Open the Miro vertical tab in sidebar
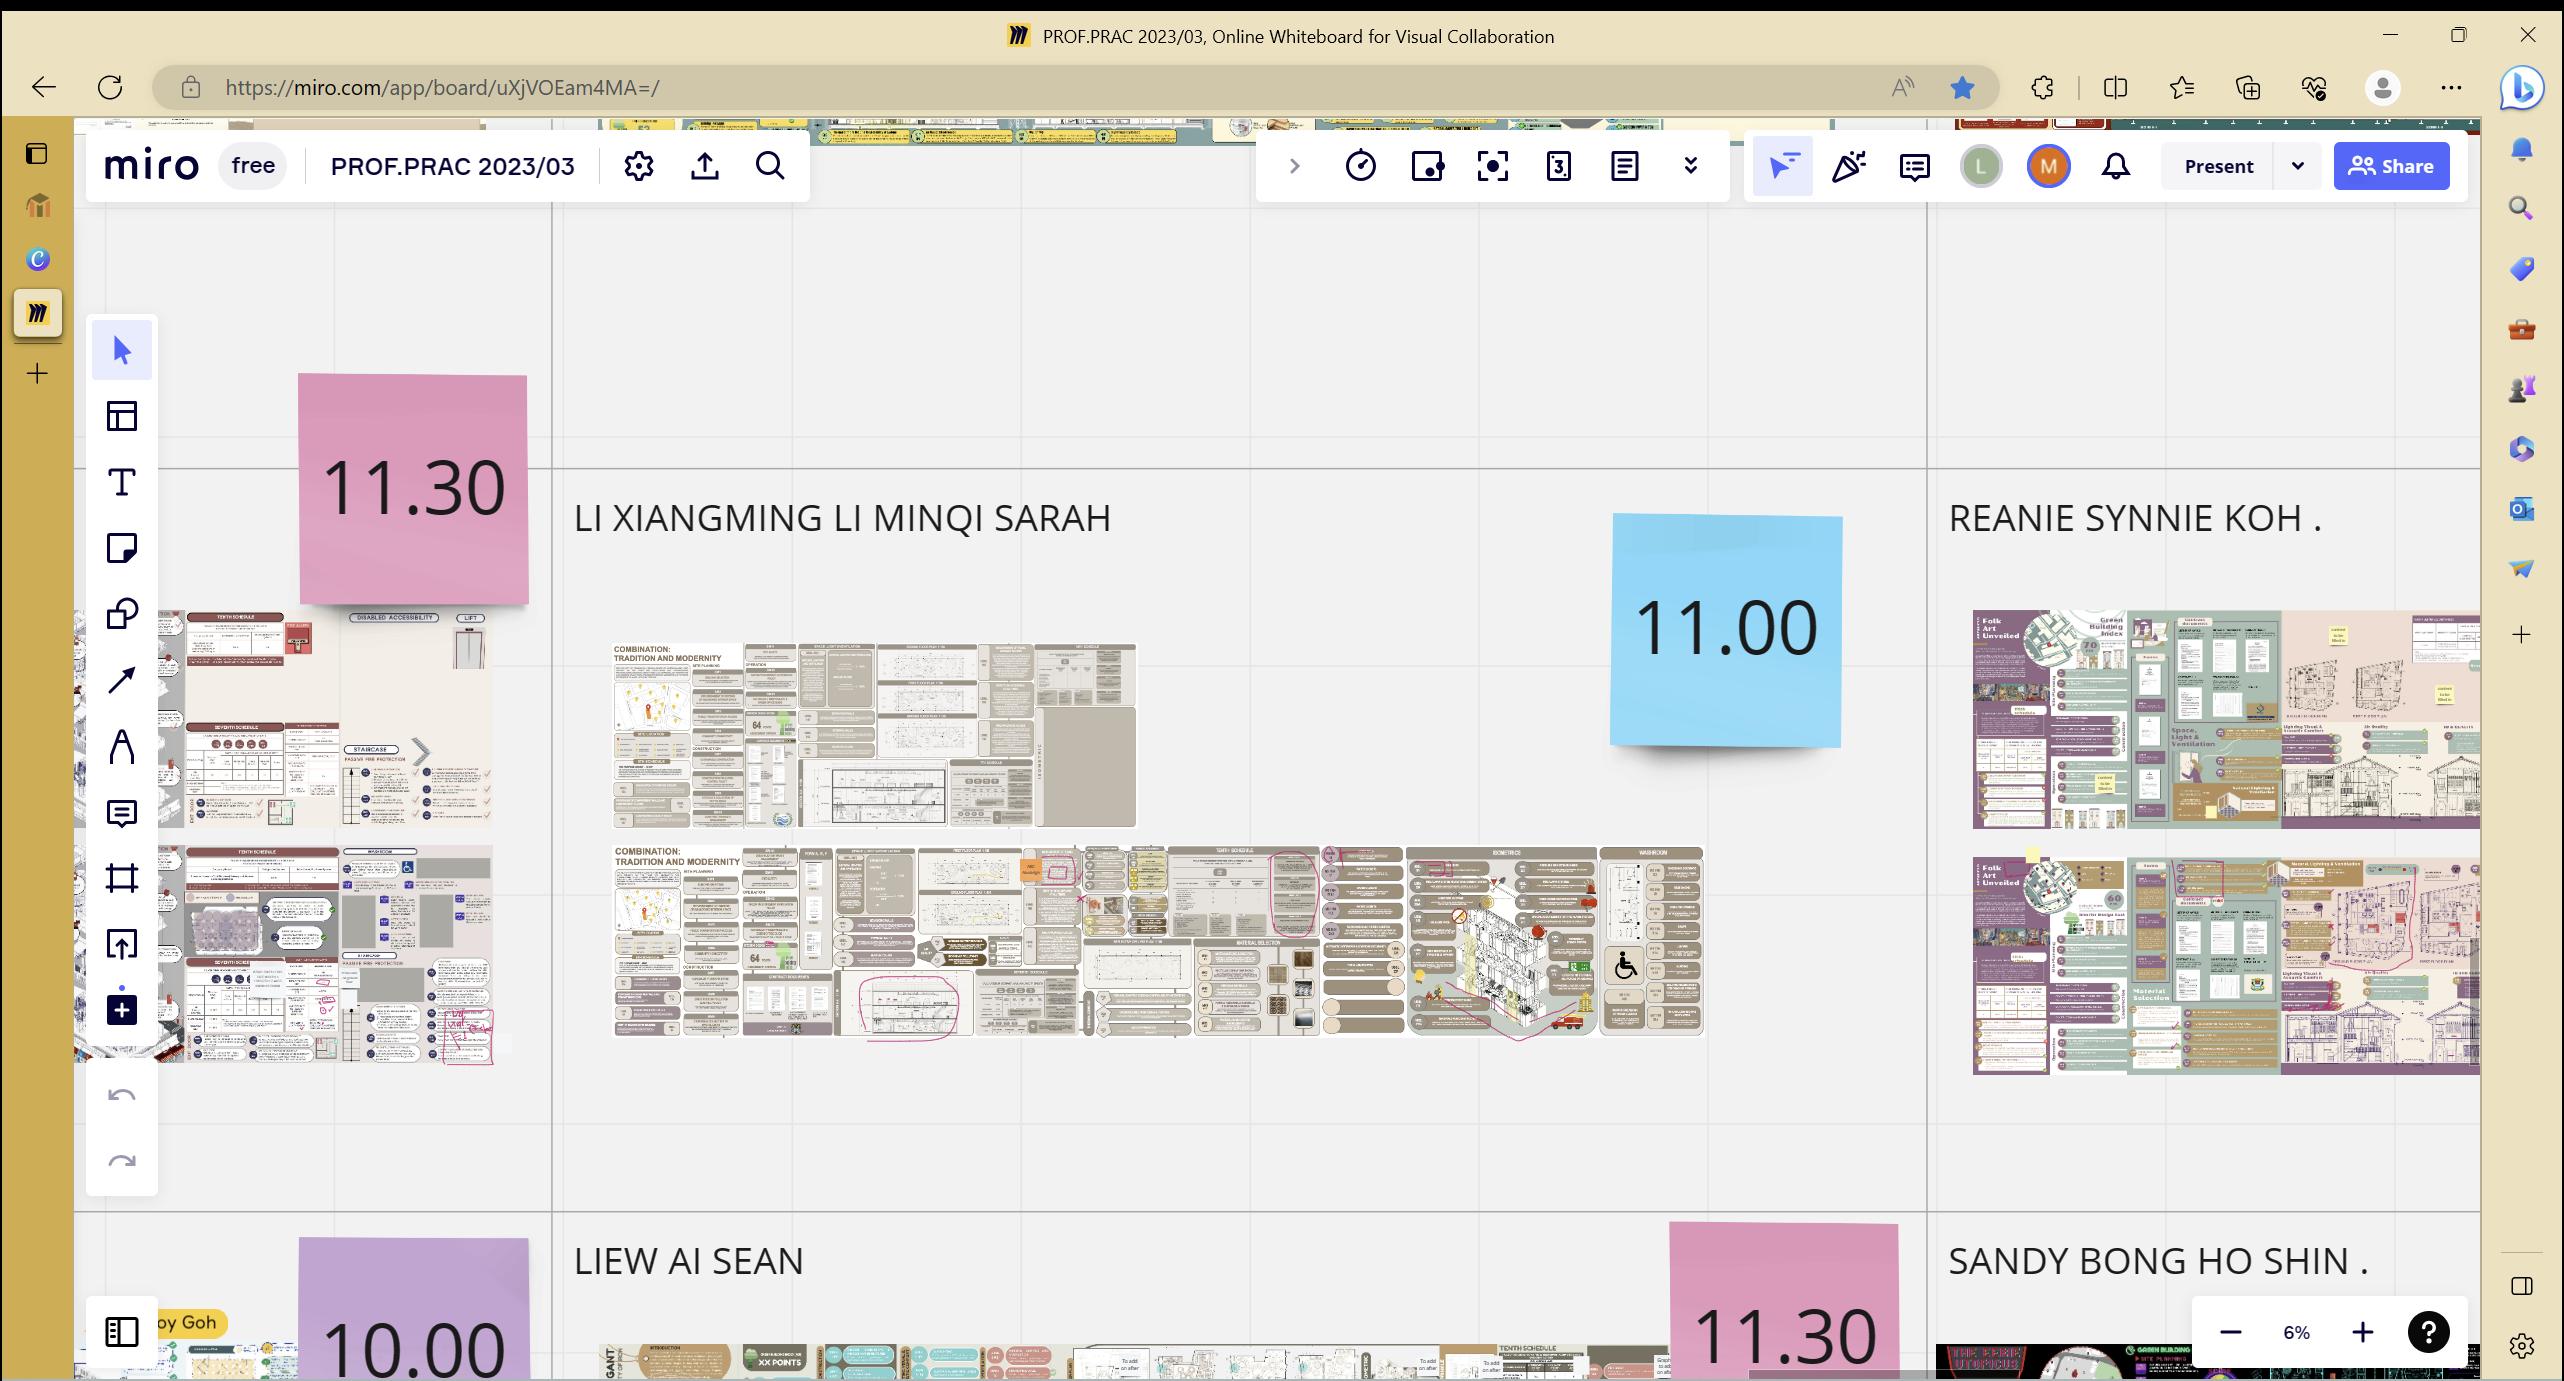 (37, 313)
